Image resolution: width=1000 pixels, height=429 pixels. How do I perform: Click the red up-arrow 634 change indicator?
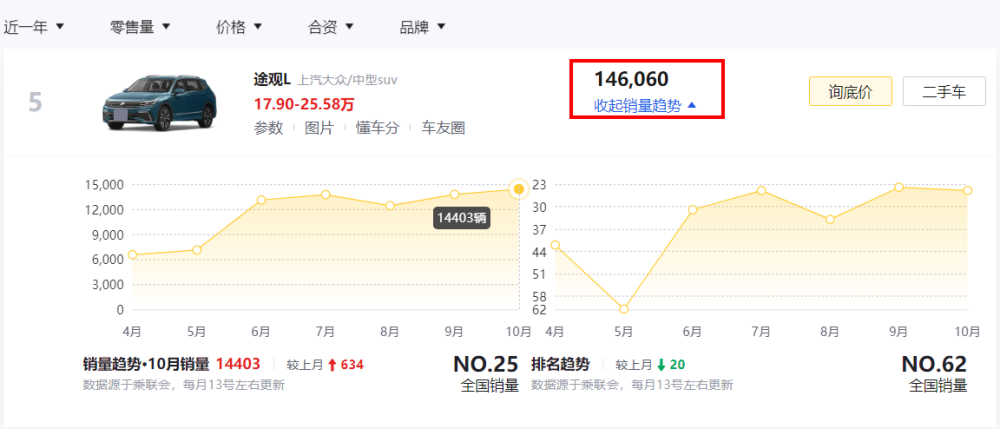coord(346,365)
